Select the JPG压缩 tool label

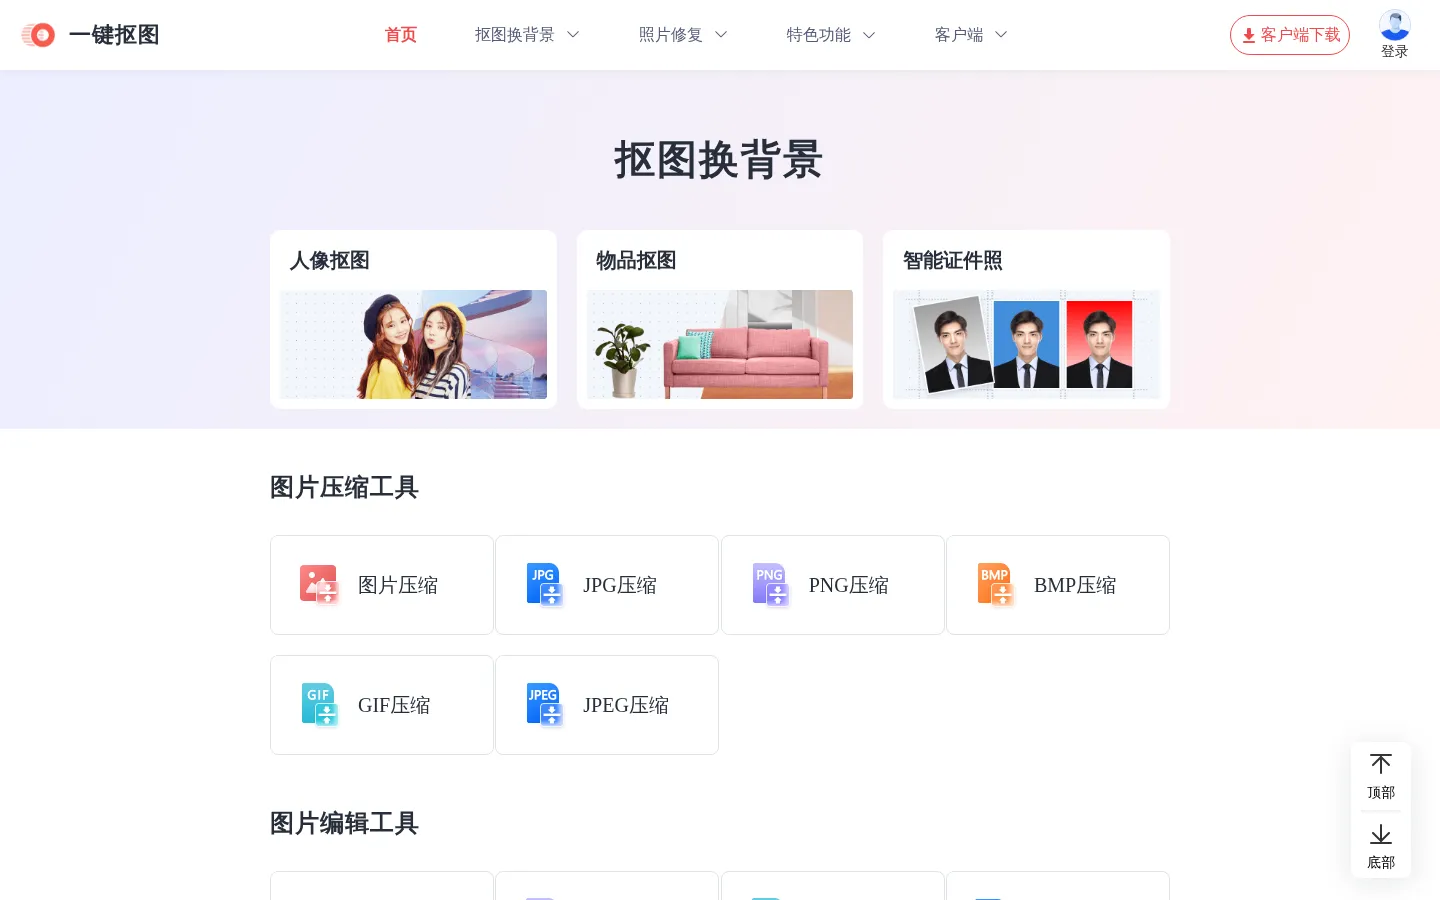(620, 585)
